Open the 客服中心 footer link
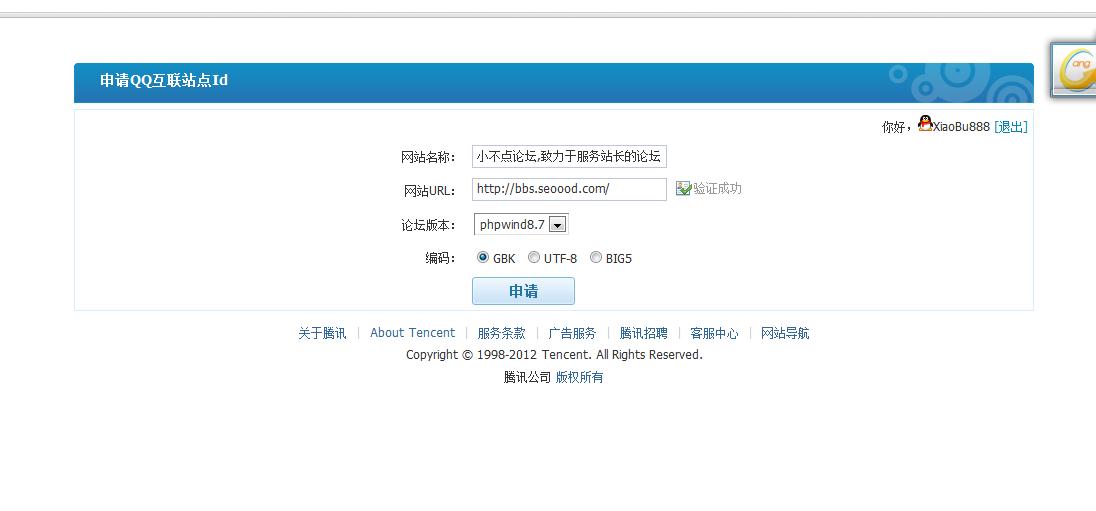 click(x=714, y=333)
